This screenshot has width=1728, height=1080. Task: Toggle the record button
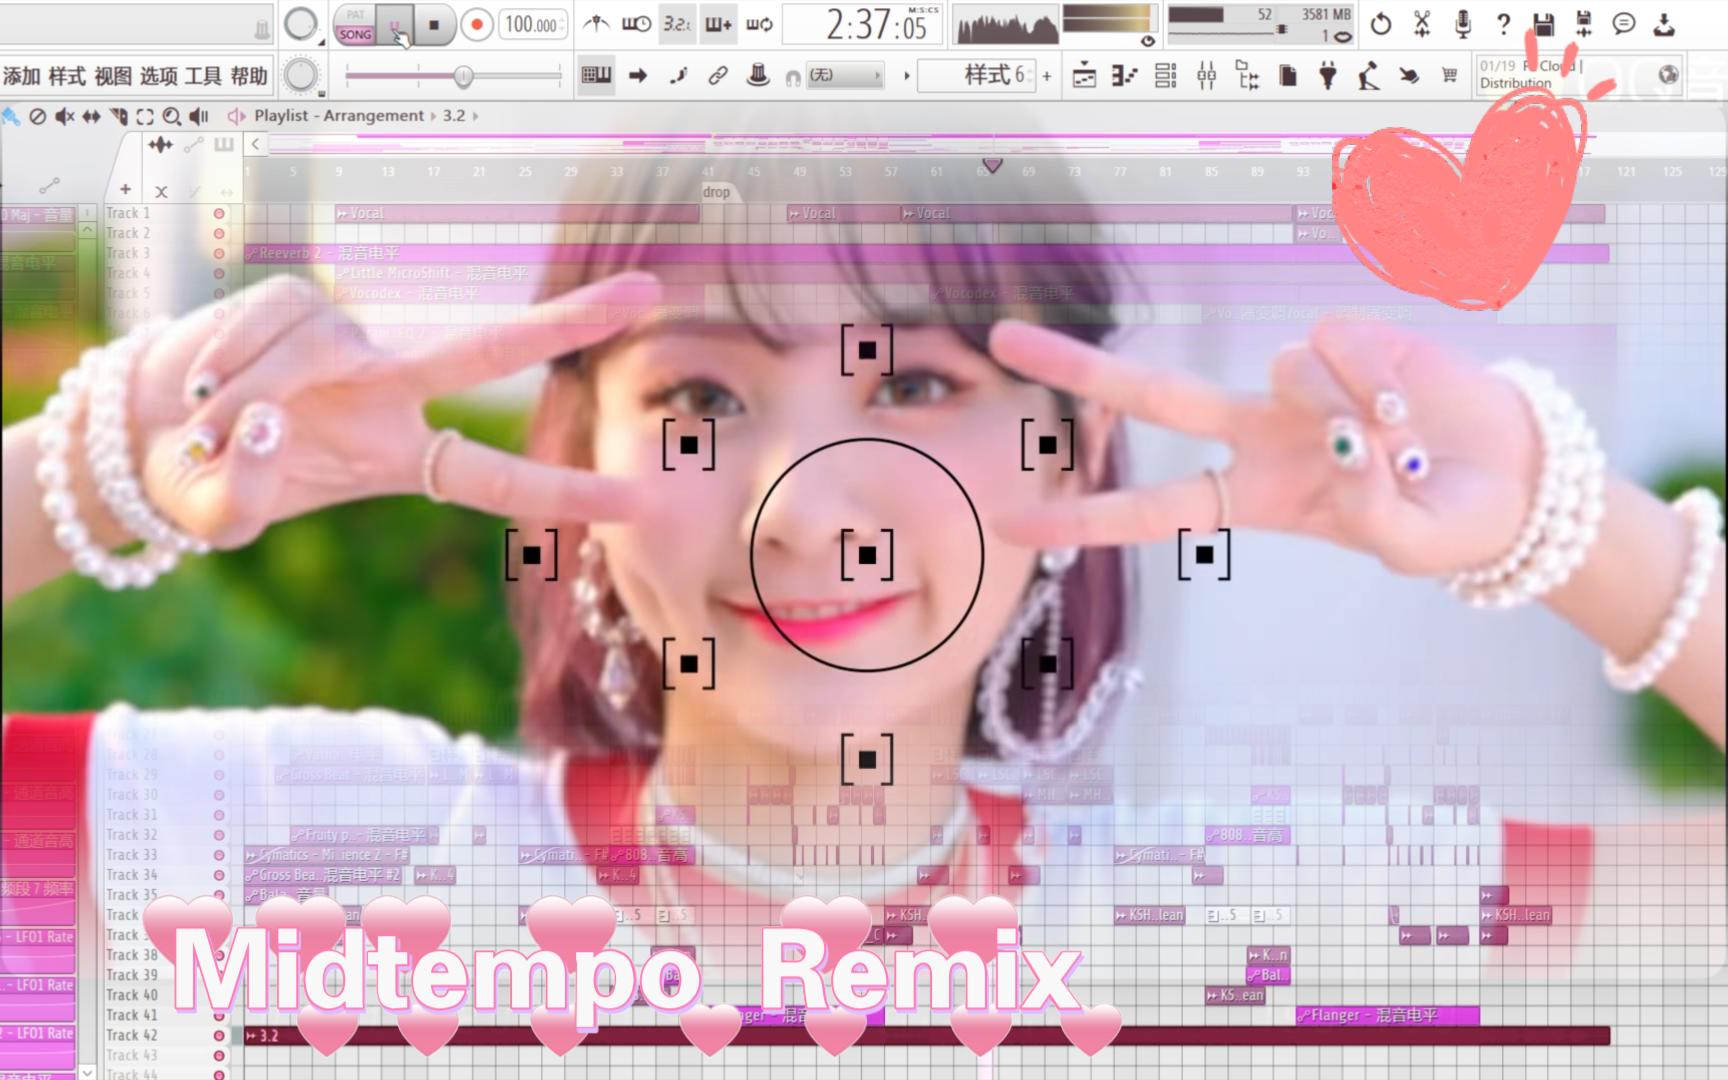(477, 25)
